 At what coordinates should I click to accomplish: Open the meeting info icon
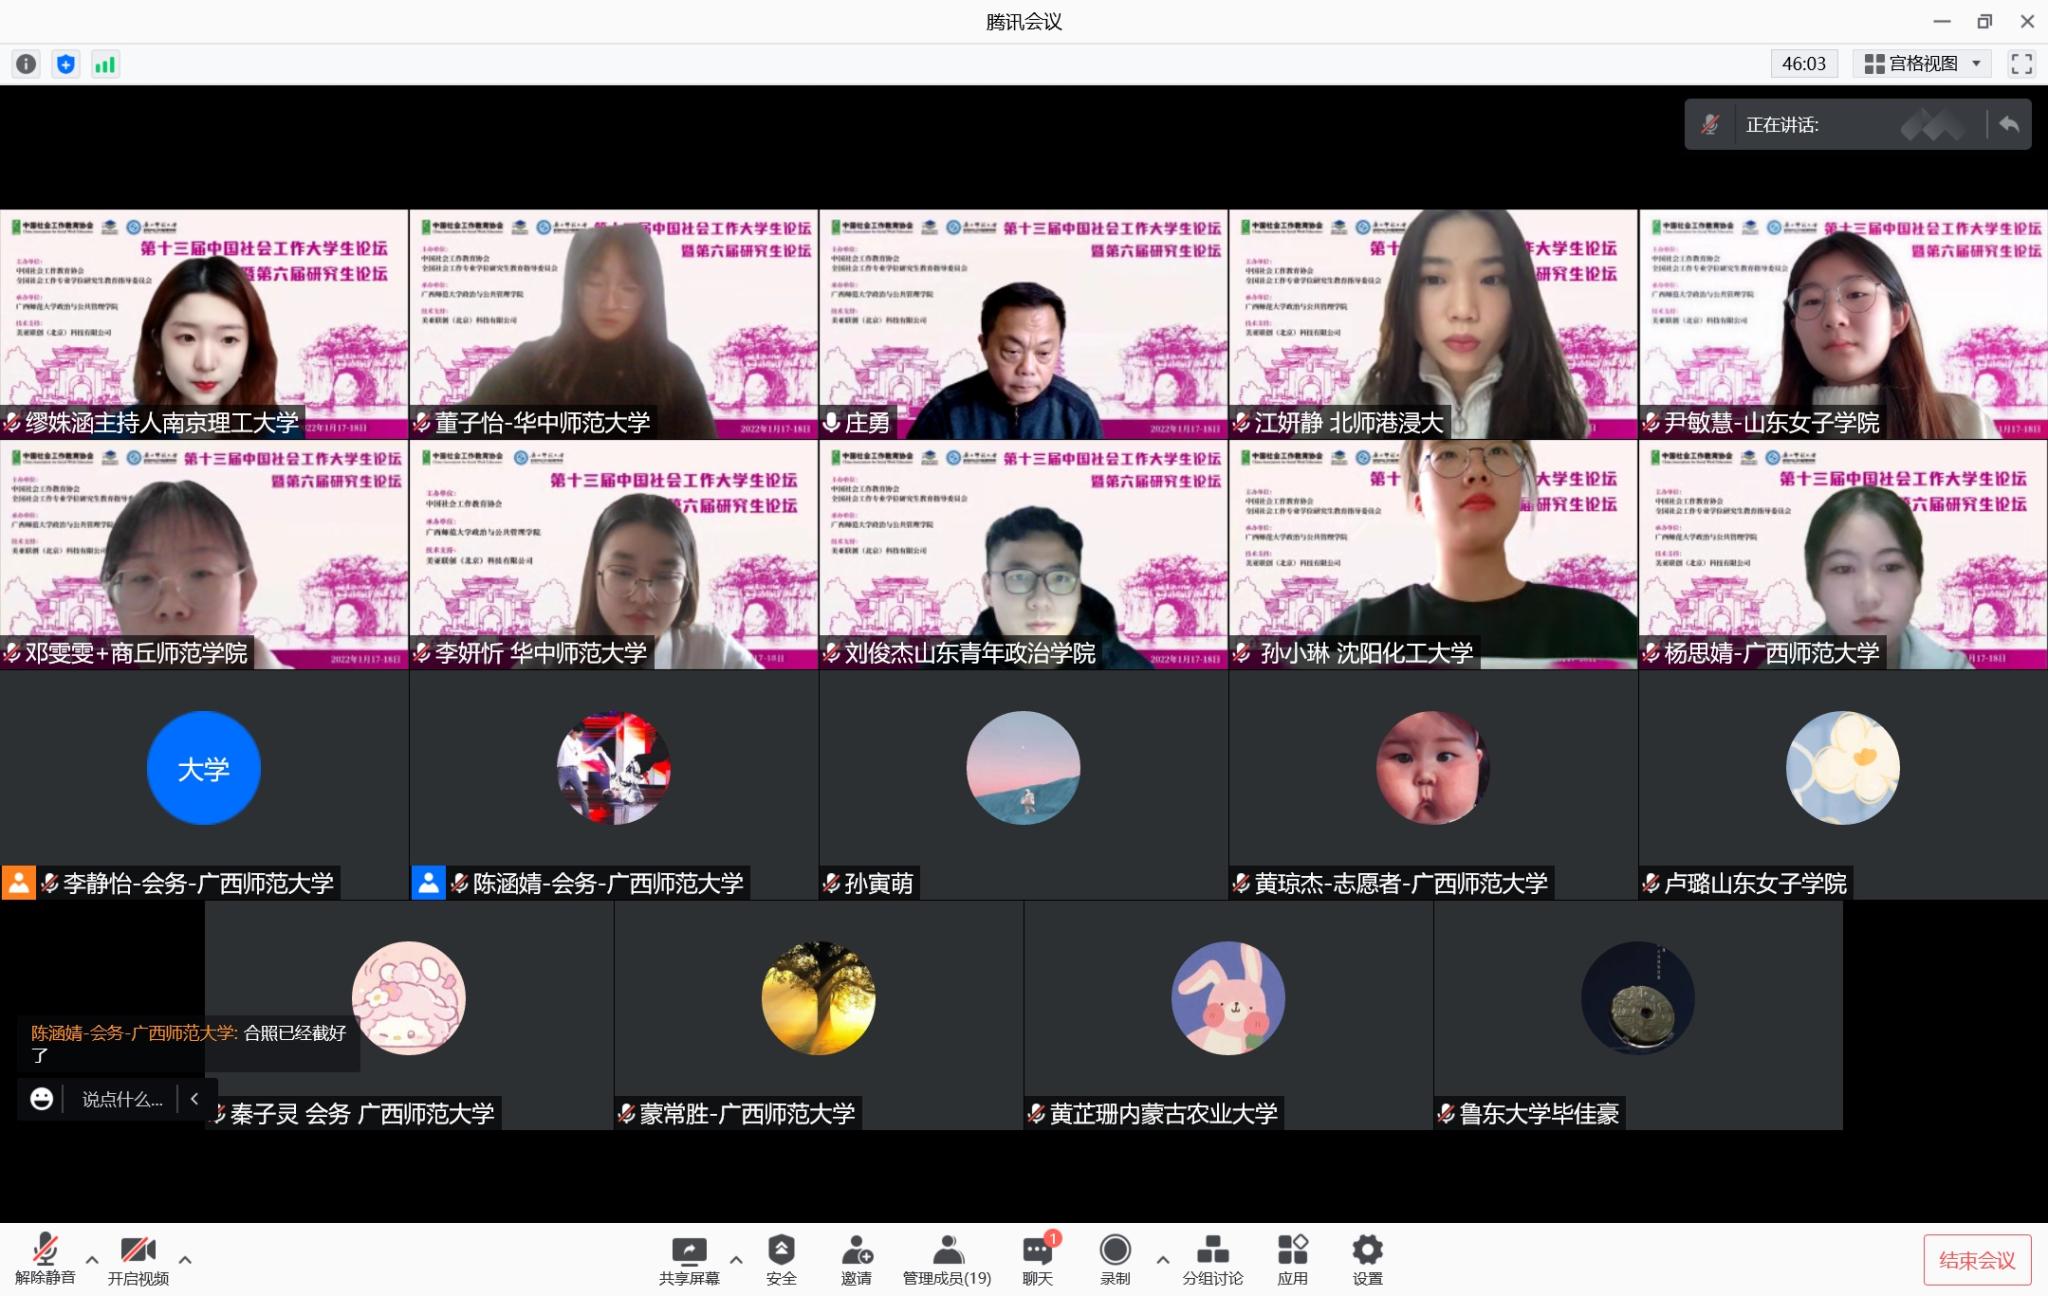pyautogui.click(x=26, y=65)
